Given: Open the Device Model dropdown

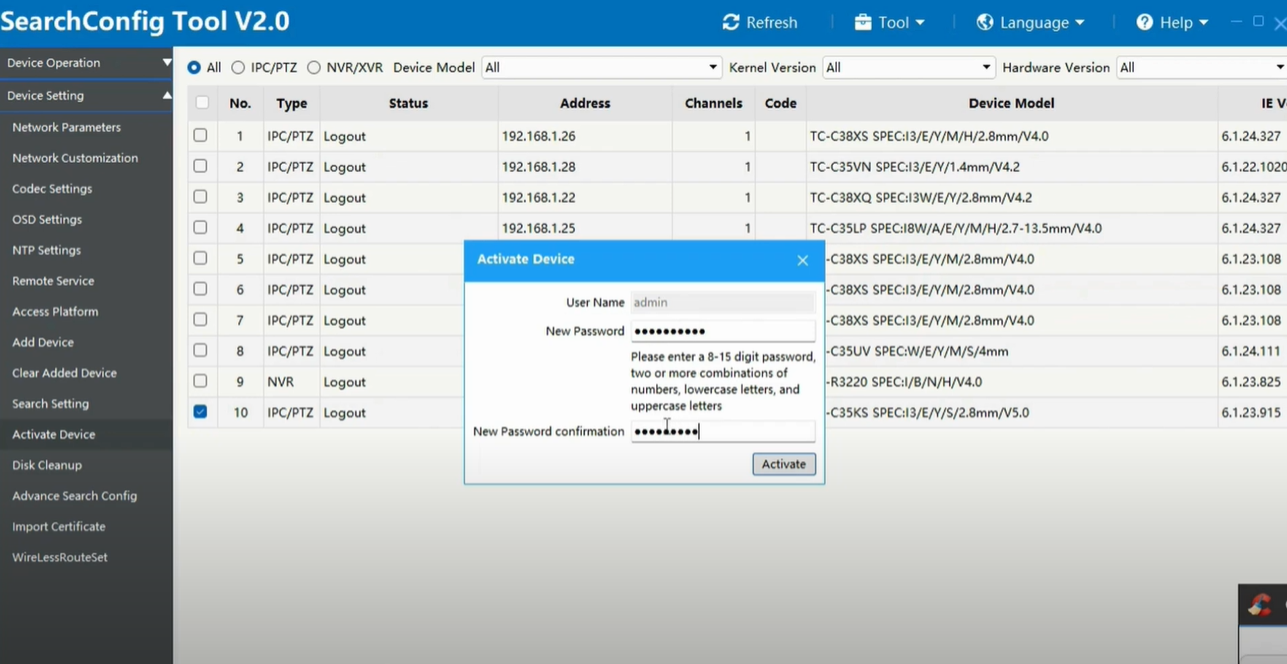Looking at the screenshot, I should (x=714, y=67).
